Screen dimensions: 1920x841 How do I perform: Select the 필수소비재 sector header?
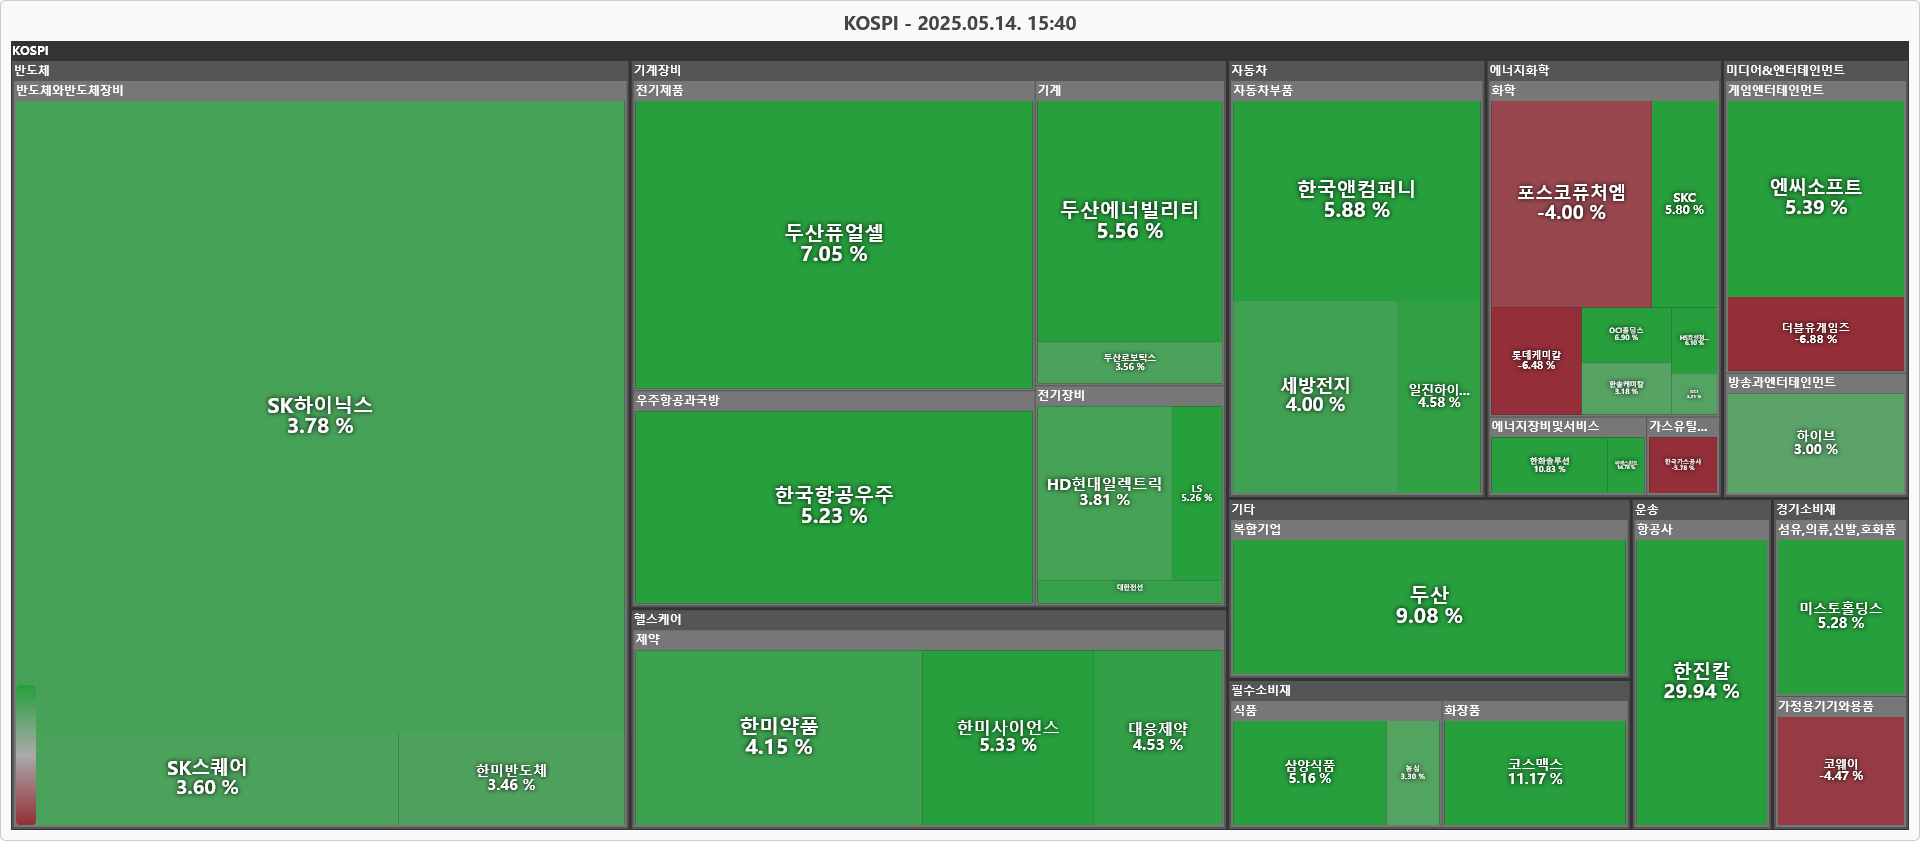[1429, 690]
